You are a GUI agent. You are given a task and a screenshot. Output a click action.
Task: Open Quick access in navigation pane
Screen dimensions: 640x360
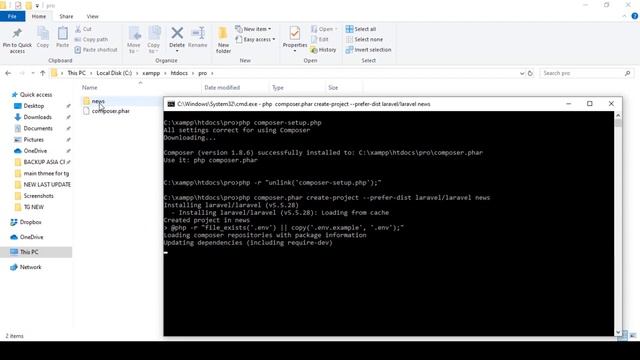pos(36,95)
